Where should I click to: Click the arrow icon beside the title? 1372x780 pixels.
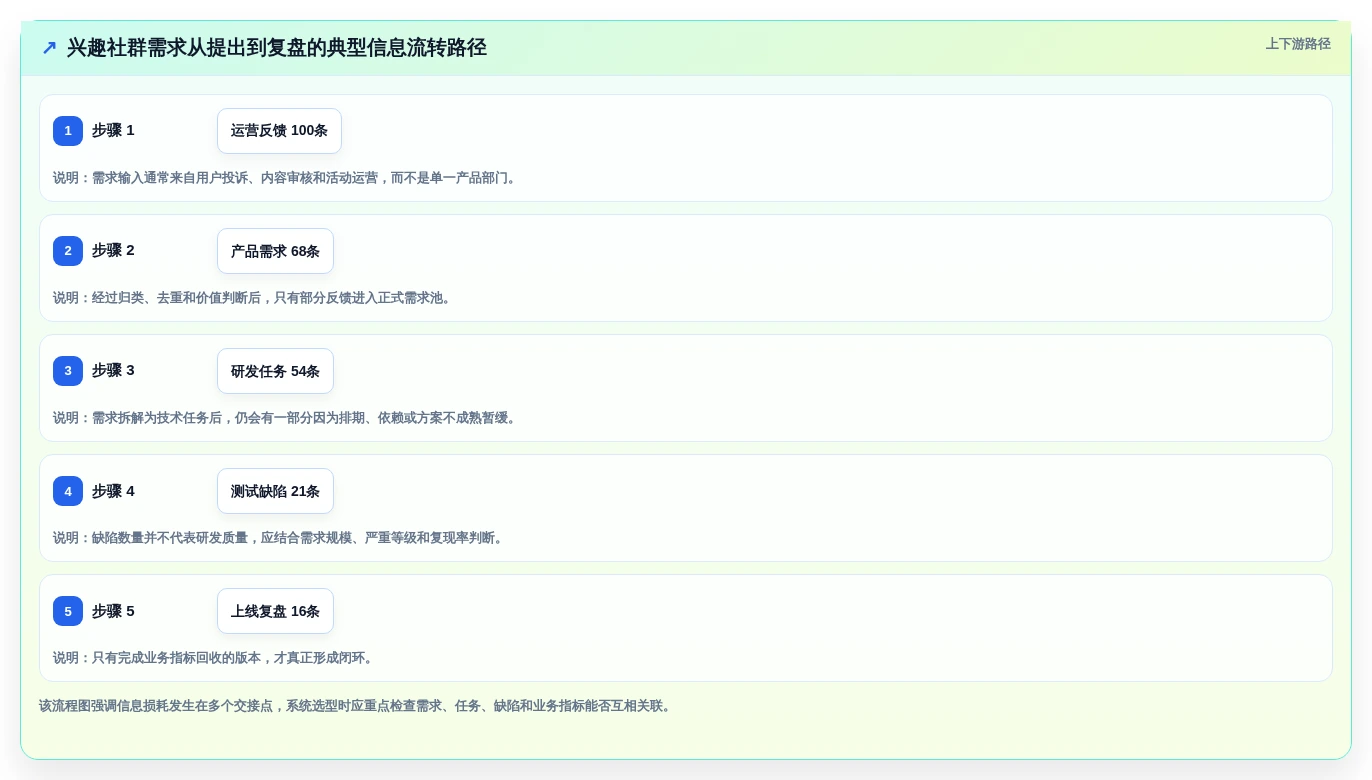(49, 48)
